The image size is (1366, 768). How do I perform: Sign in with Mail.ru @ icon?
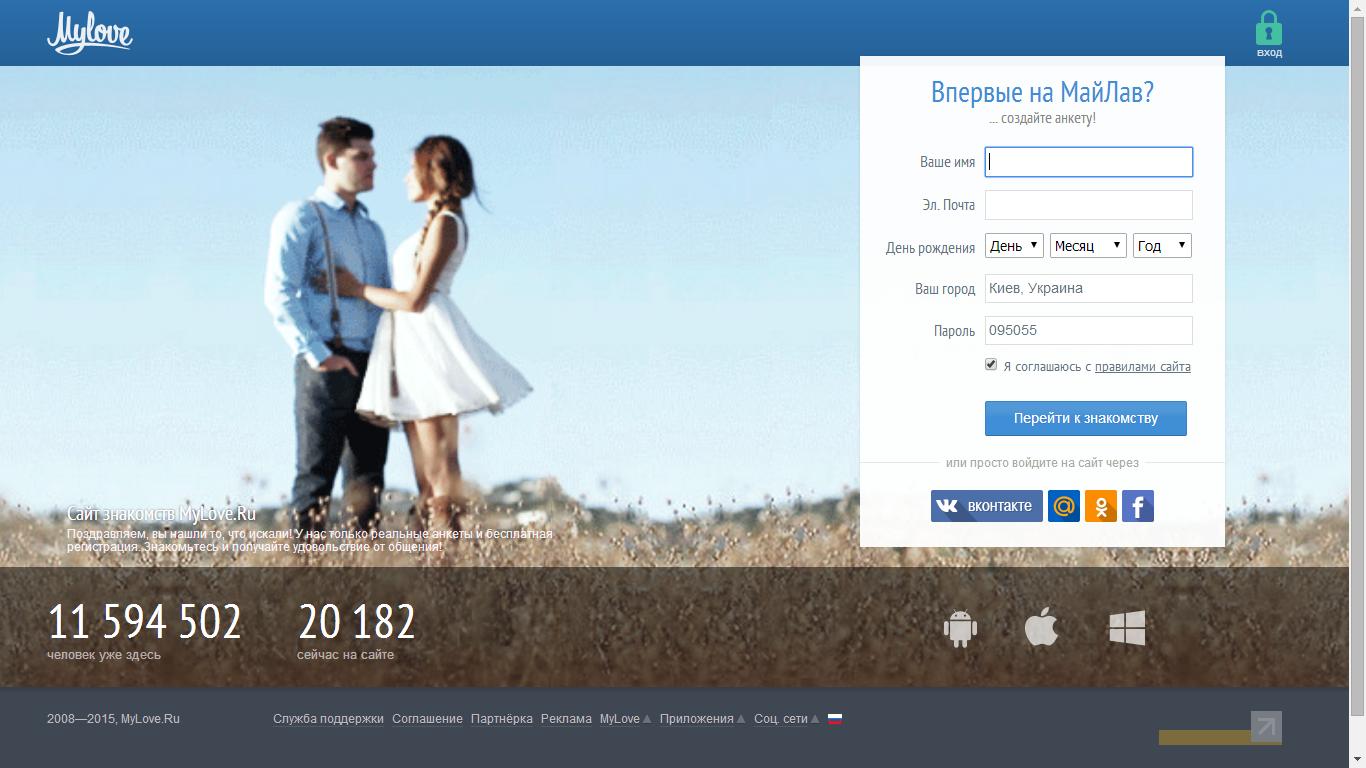click(x=1063, y=506)
